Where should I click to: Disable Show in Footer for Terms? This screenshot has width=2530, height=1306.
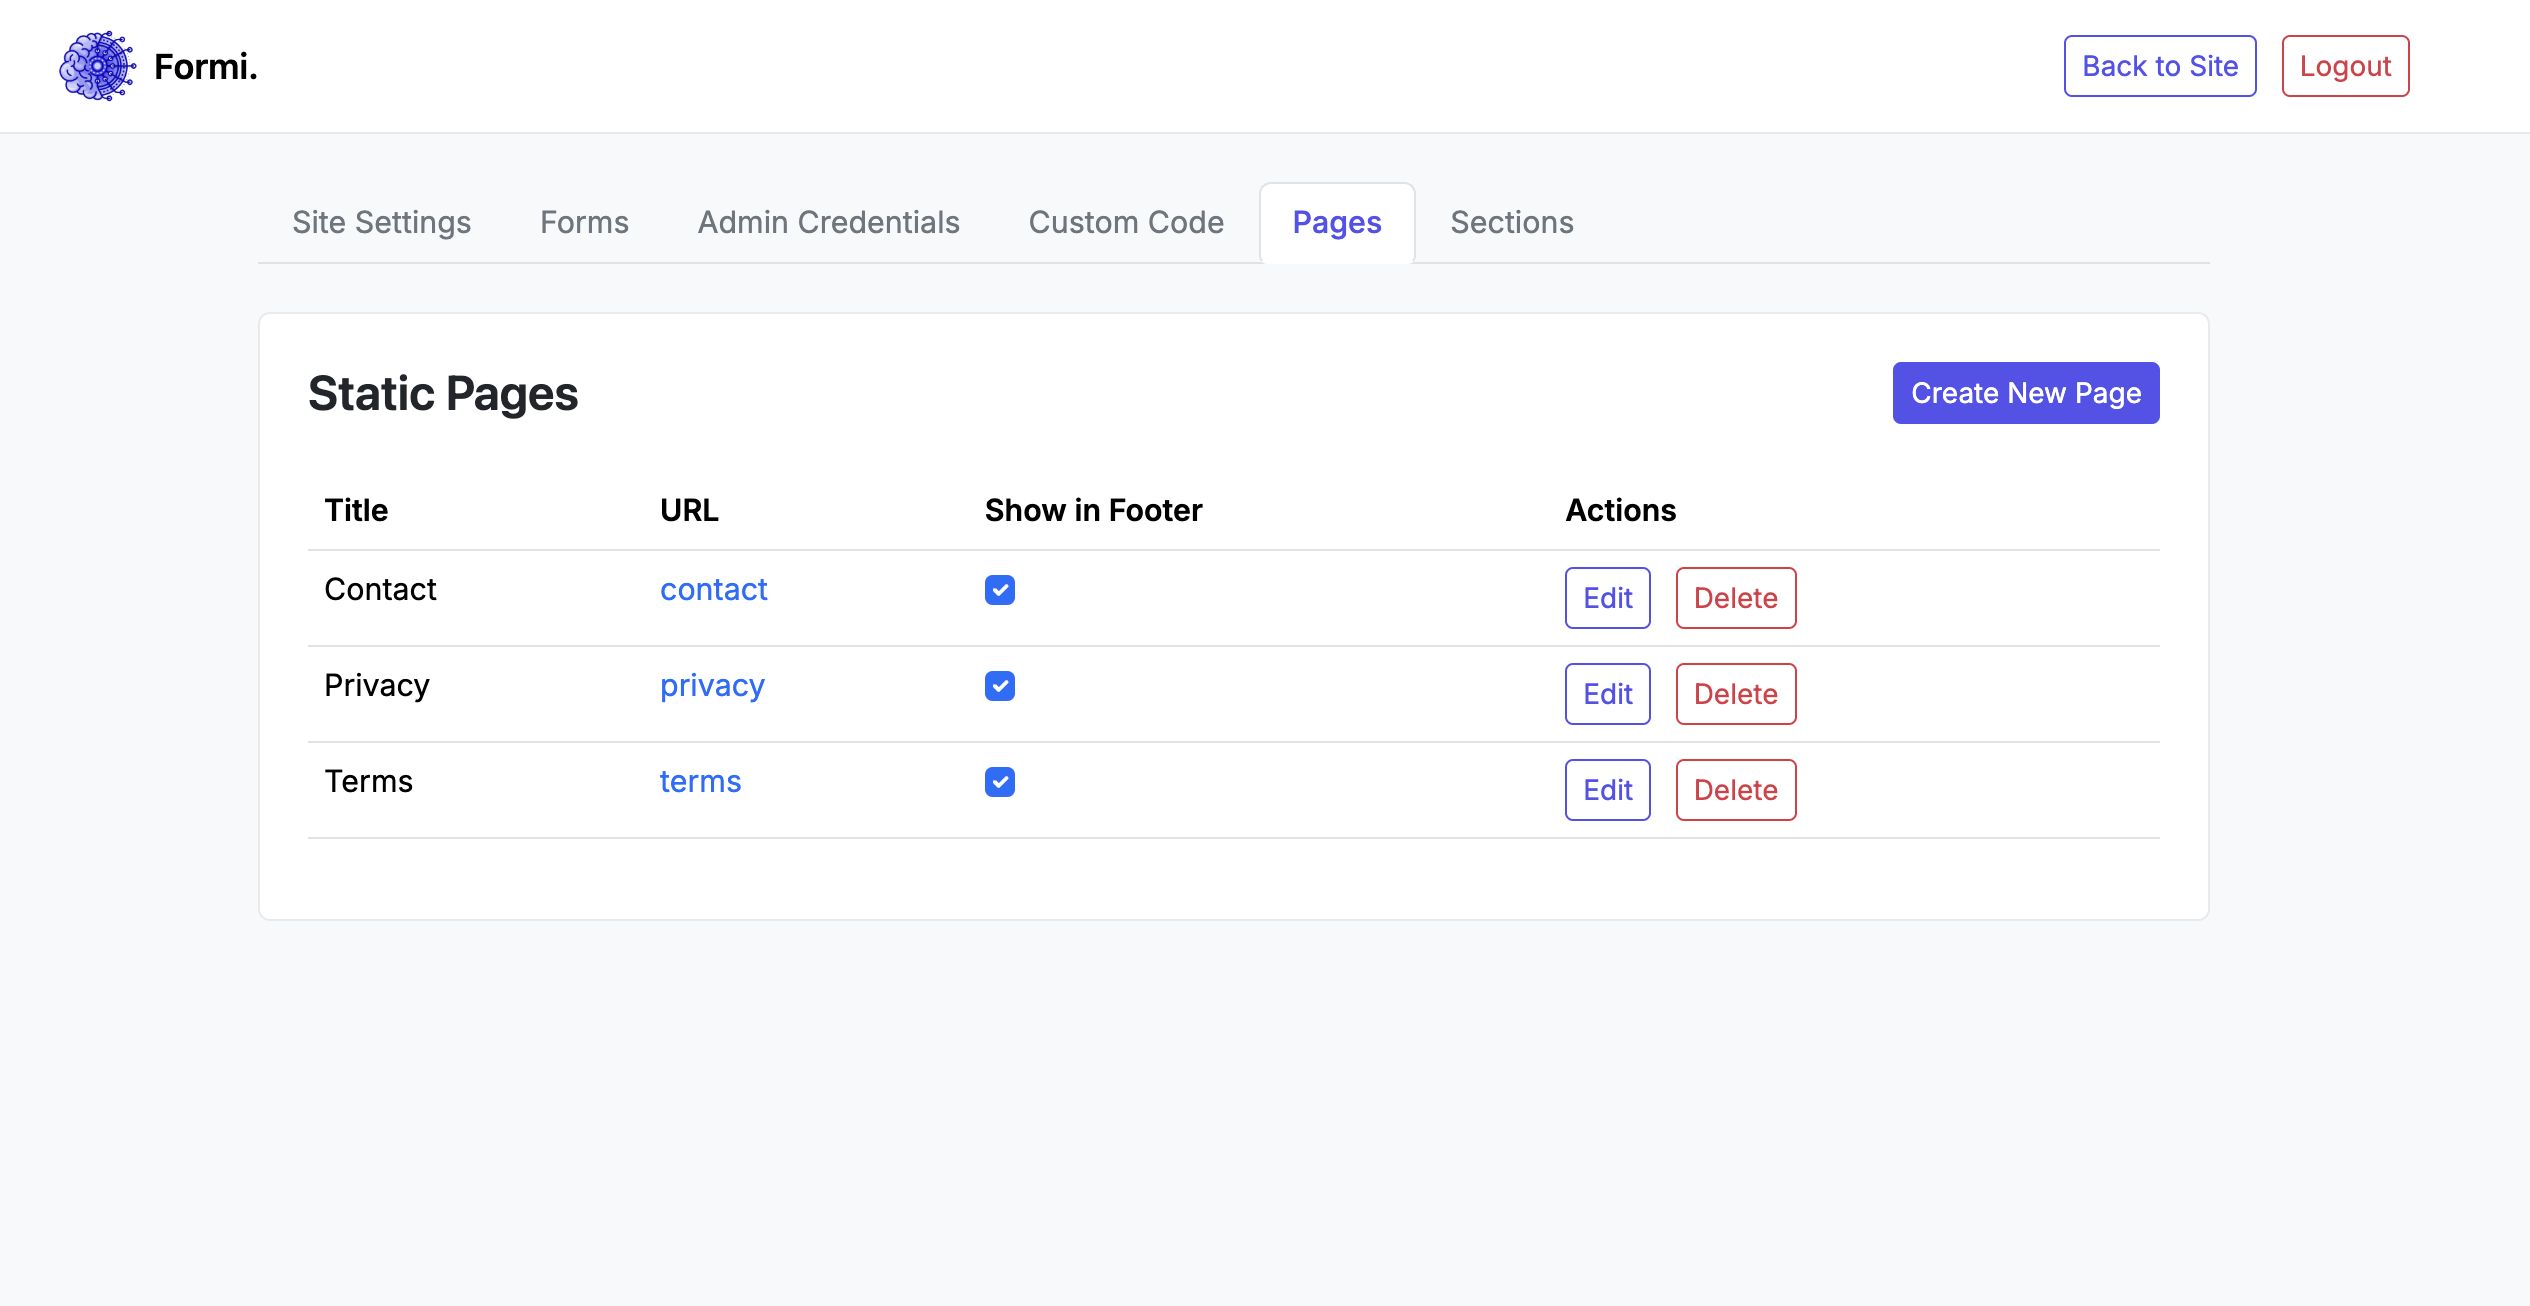pos(999,782)
